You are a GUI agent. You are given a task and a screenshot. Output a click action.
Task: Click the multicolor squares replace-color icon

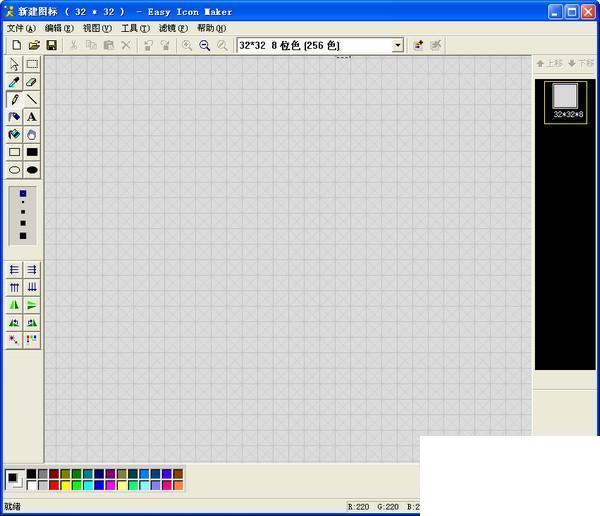[x=32, y=340]
